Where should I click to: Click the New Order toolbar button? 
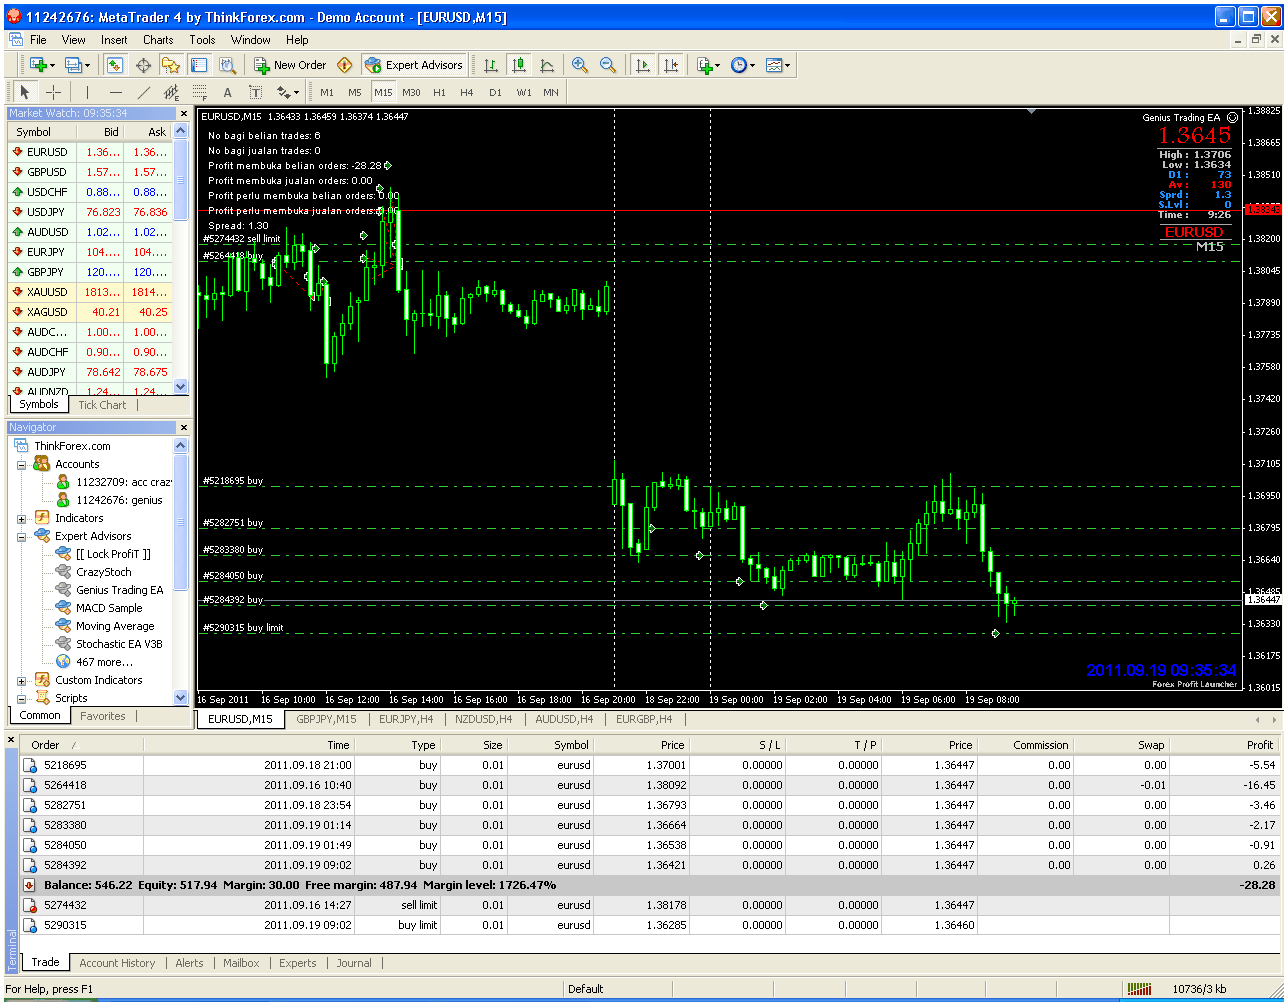pos(290,65)
